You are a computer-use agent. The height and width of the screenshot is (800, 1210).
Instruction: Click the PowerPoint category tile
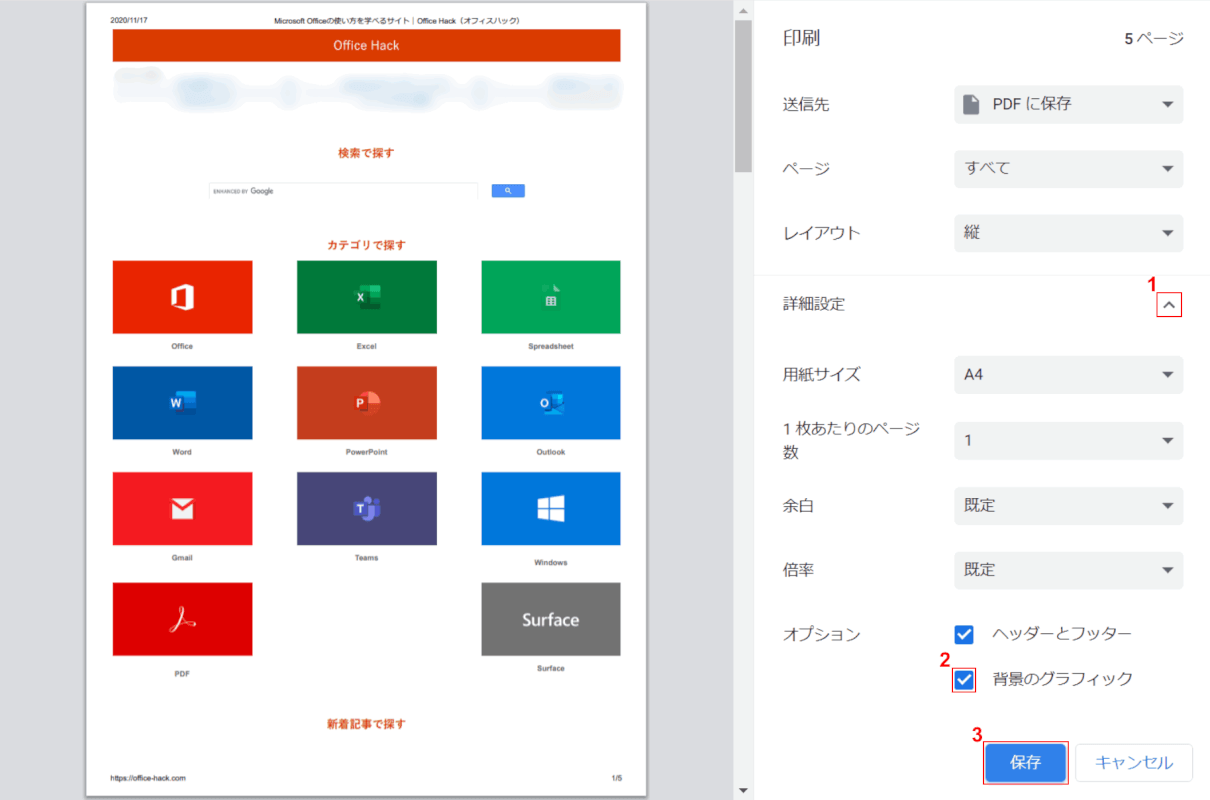click(367, 403)
